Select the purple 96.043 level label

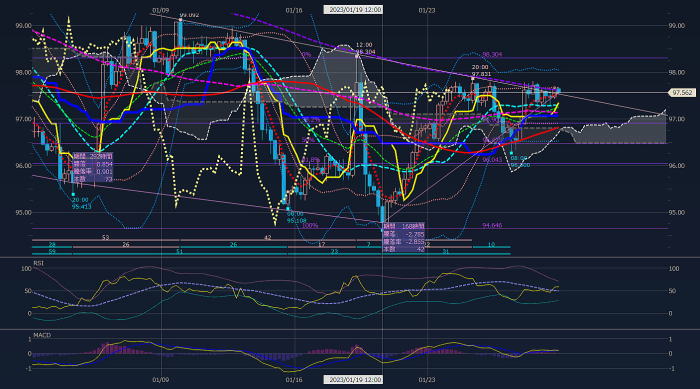coord(492,159)
